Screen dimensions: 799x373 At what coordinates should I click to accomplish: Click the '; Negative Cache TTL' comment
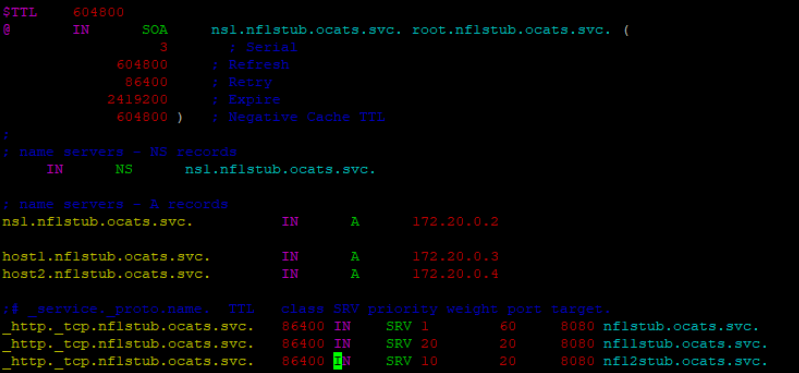(x=298, y=117)
